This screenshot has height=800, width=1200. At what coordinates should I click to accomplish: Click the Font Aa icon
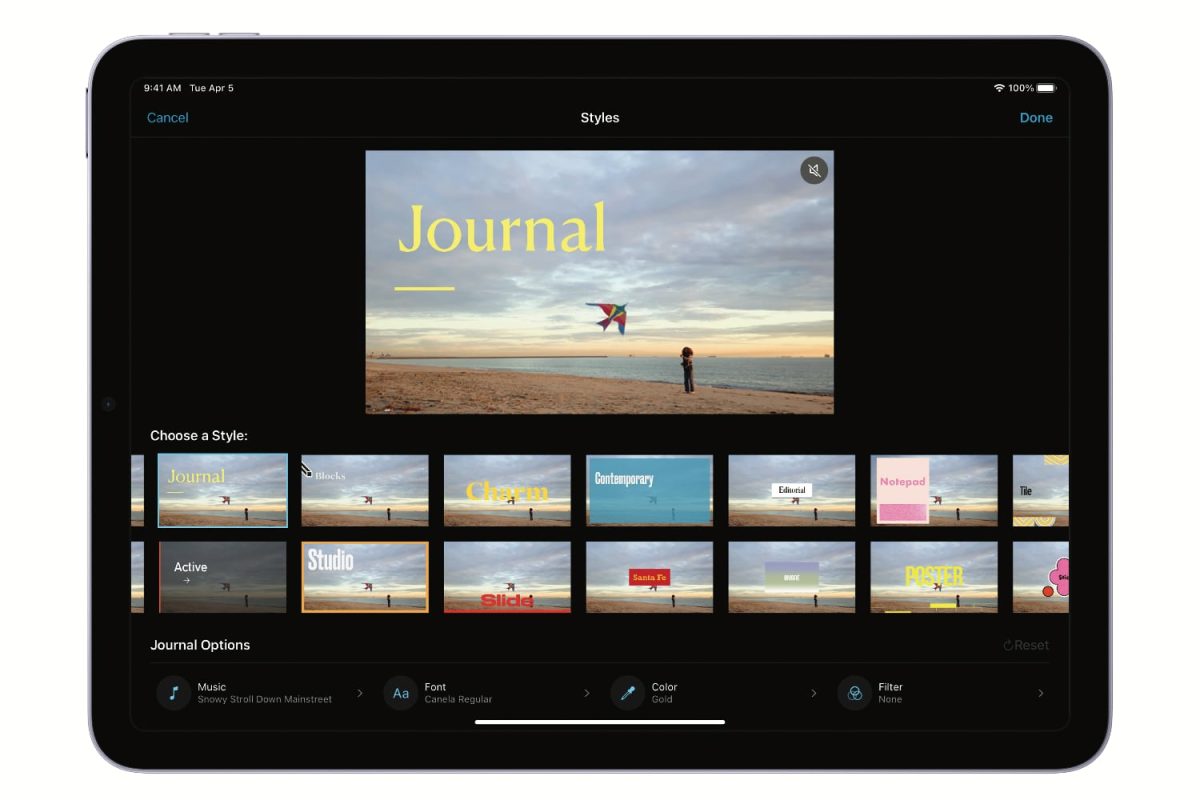tap(400, 693)
